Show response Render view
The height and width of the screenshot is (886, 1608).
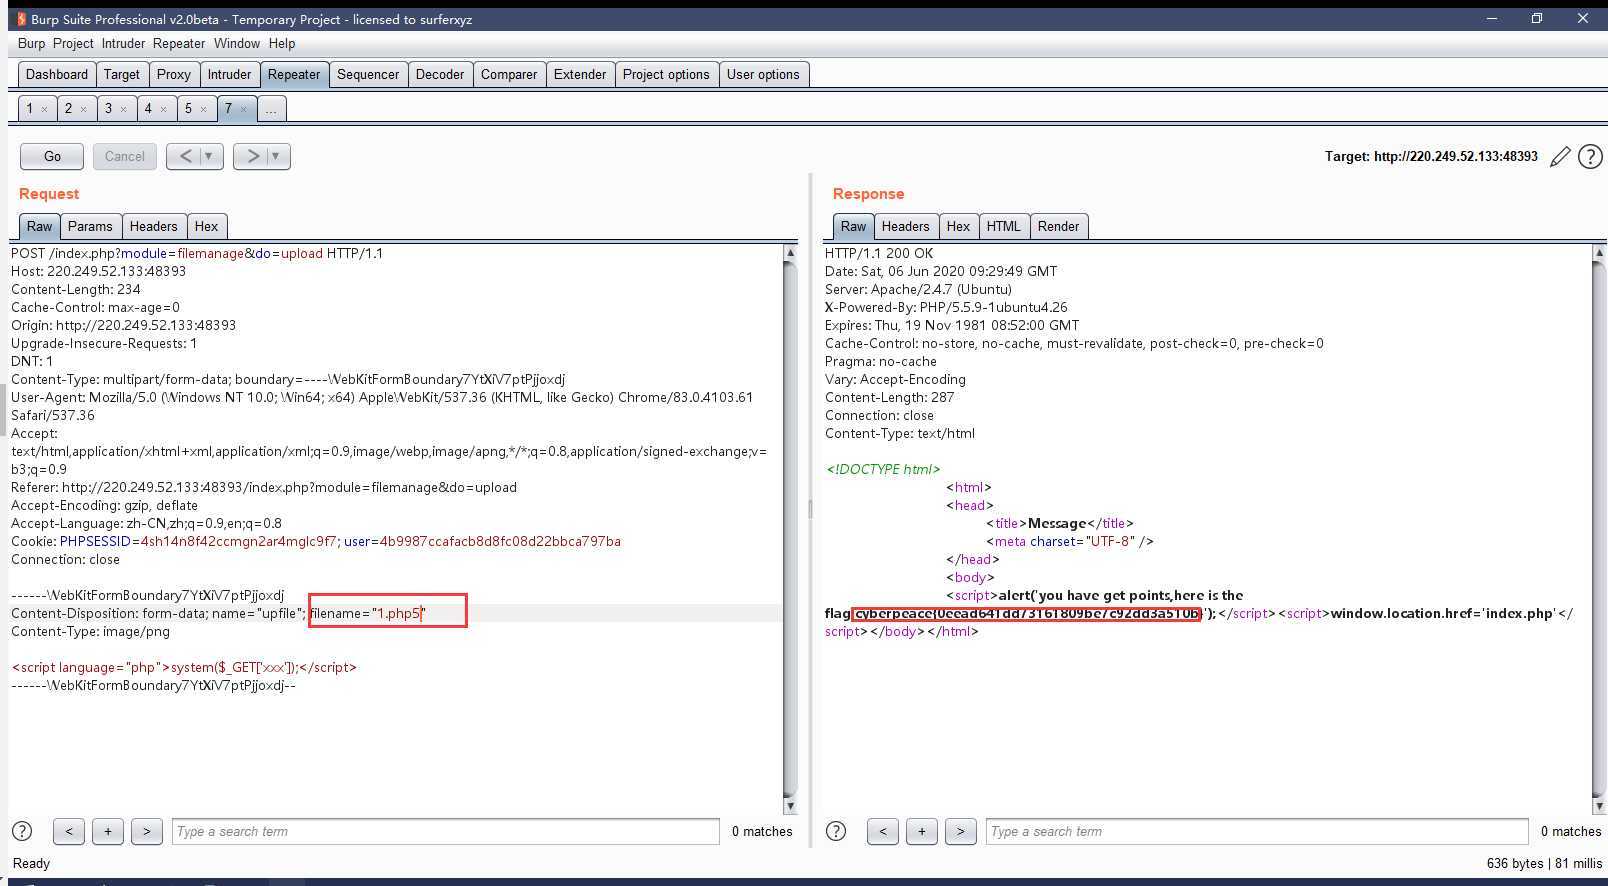[x=1058, y=226]
